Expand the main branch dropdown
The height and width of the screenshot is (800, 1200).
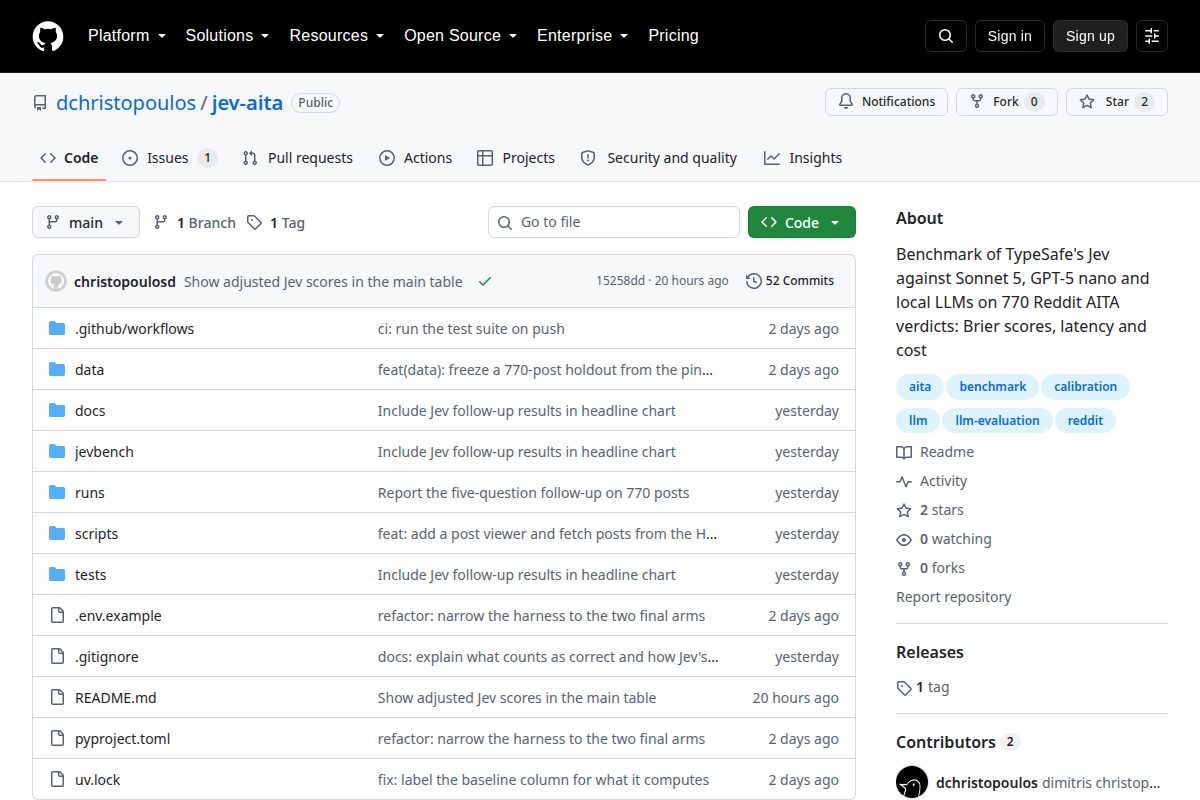[86, 222]
